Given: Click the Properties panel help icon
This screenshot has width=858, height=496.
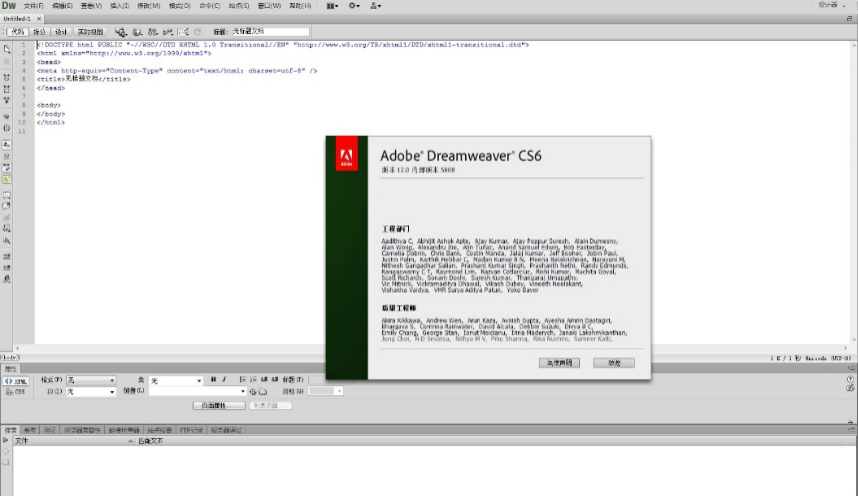Looking at the screenshot, I should (850, 379).
